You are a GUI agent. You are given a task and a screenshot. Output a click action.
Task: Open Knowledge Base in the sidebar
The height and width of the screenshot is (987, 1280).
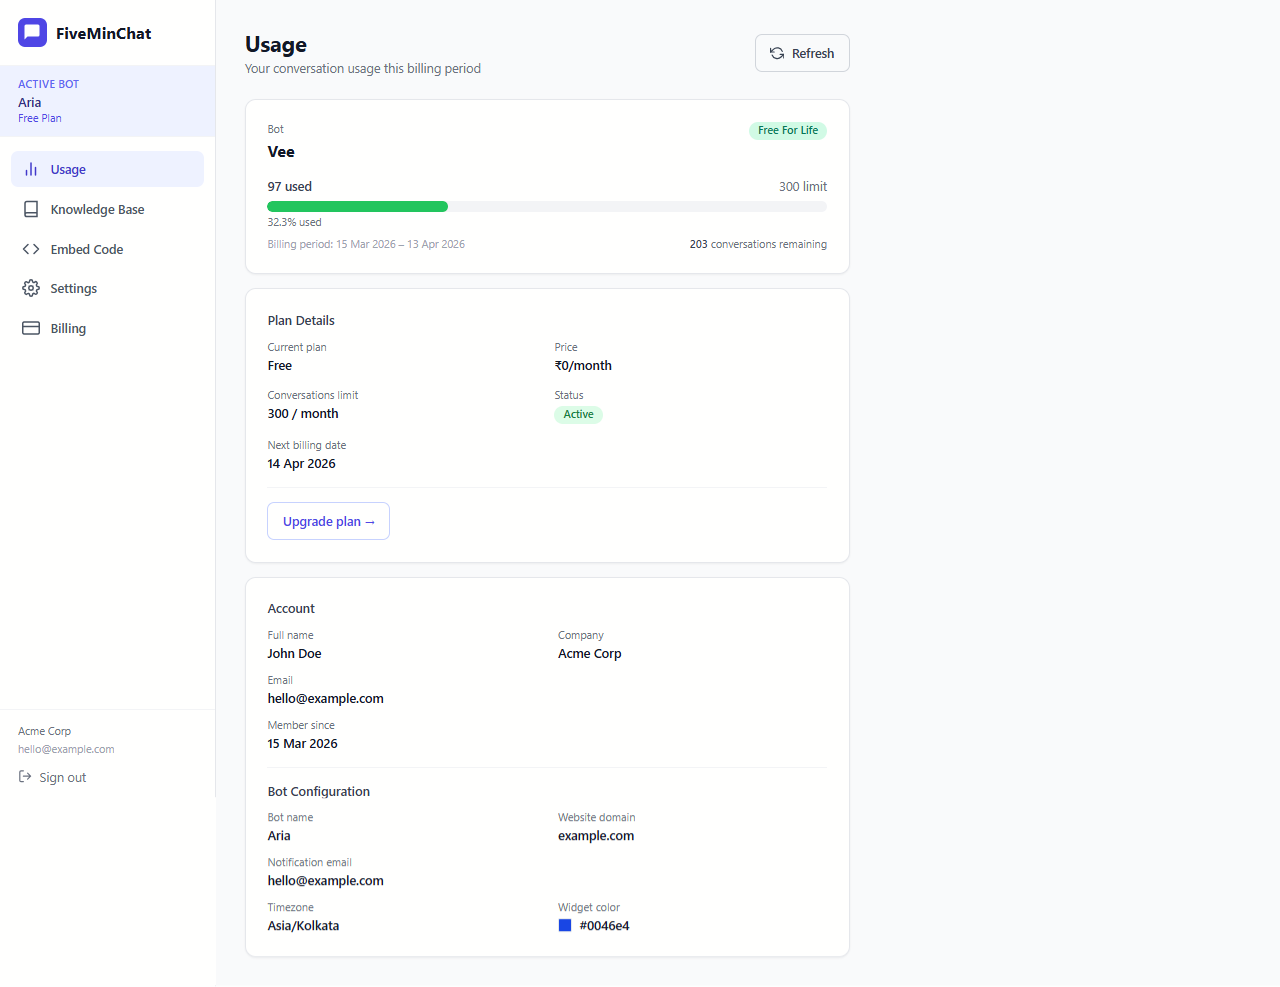coord(107,209)
